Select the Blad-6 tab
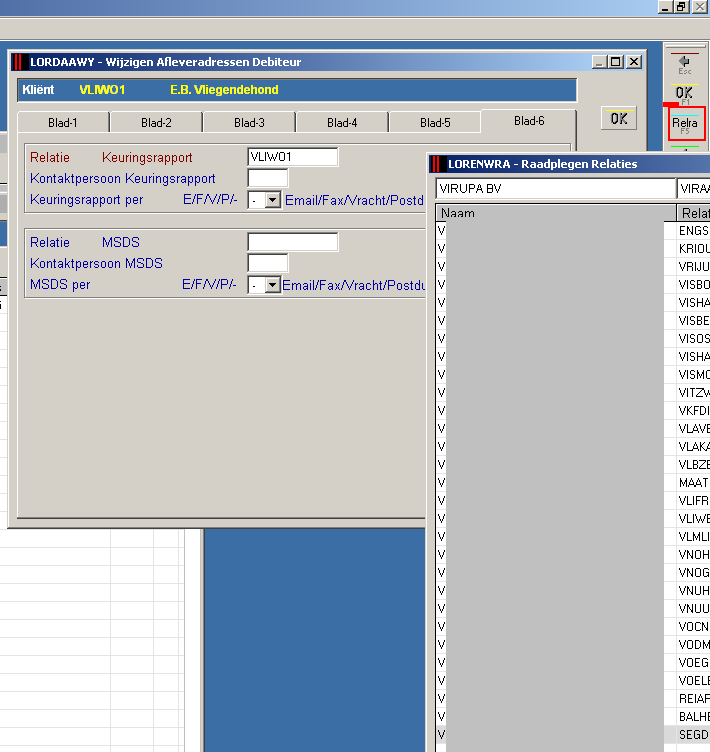This screenshot has width=710, height=752. point(529,121)
